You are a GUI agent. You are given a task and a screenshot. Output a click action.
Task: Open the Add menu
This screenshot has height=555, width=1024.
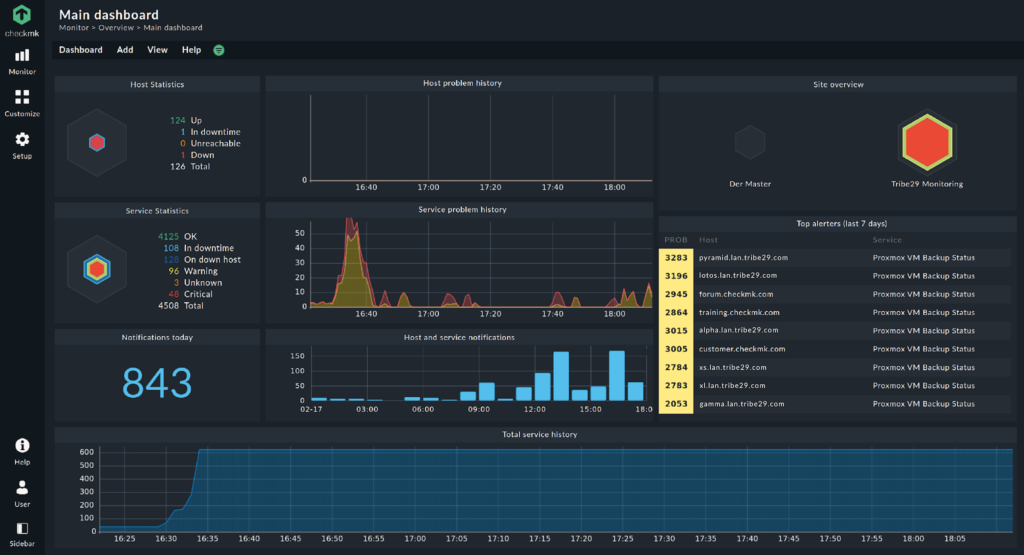125,50
